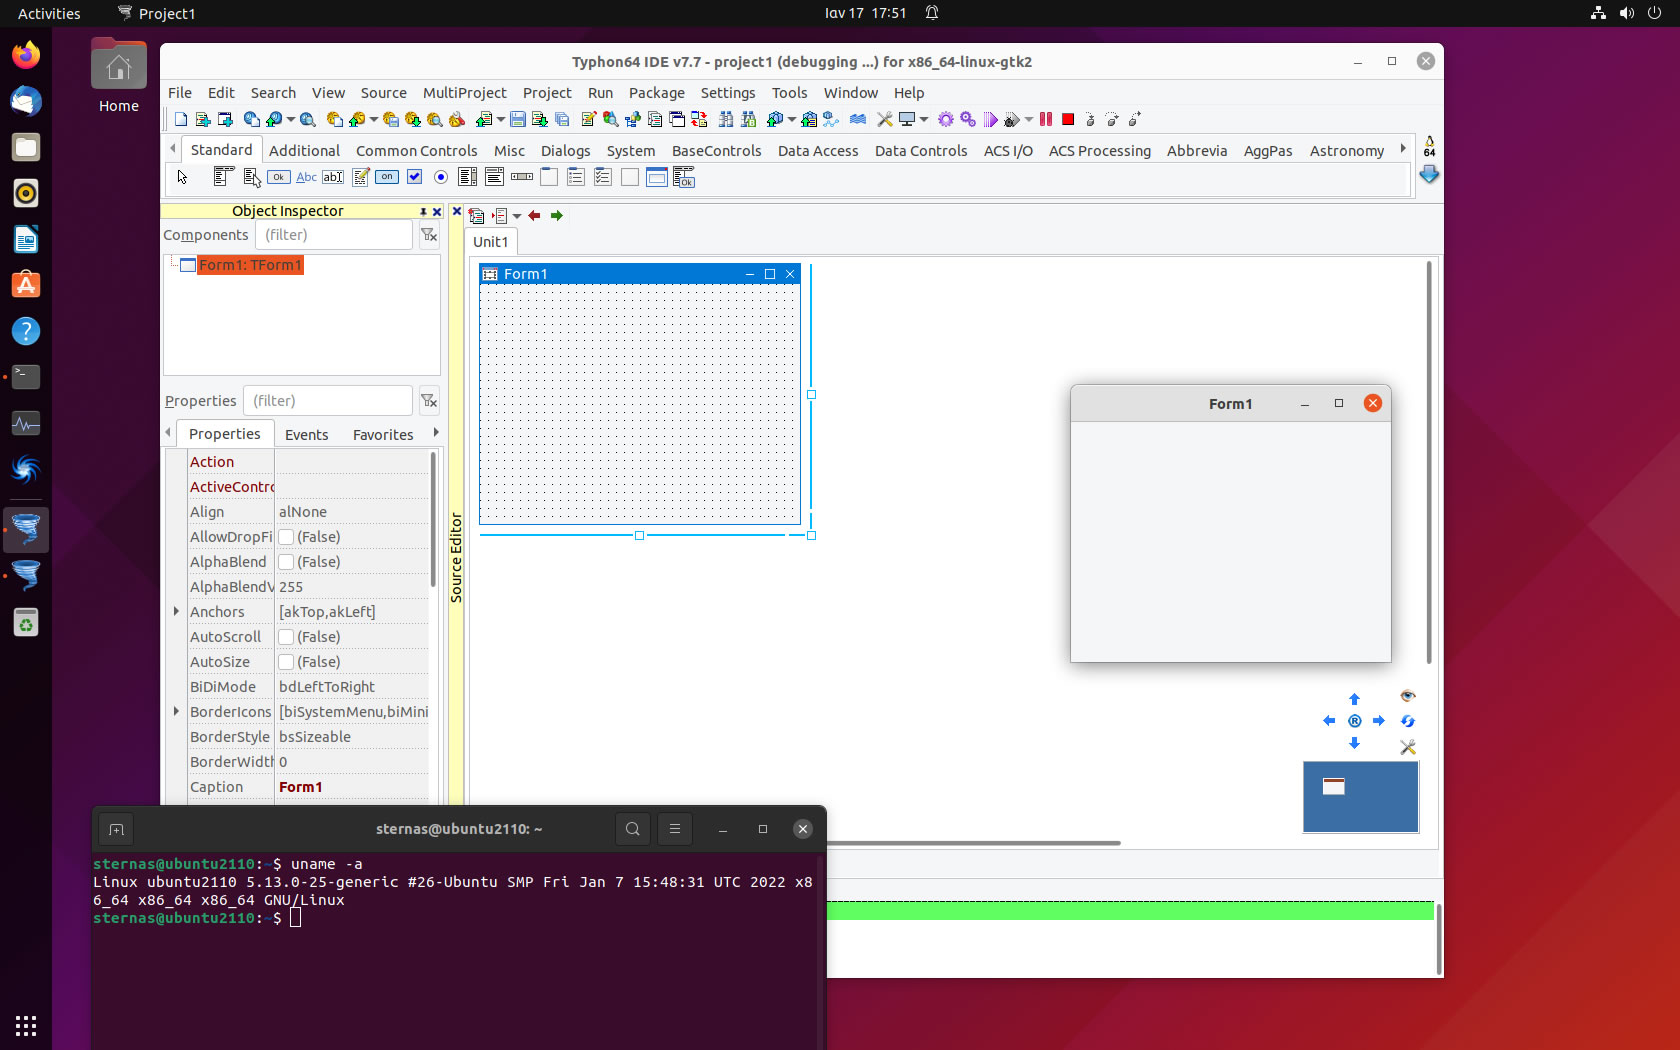
Task: Select the TRadioButton component on the palette
Action: click(x=441, y=177)
